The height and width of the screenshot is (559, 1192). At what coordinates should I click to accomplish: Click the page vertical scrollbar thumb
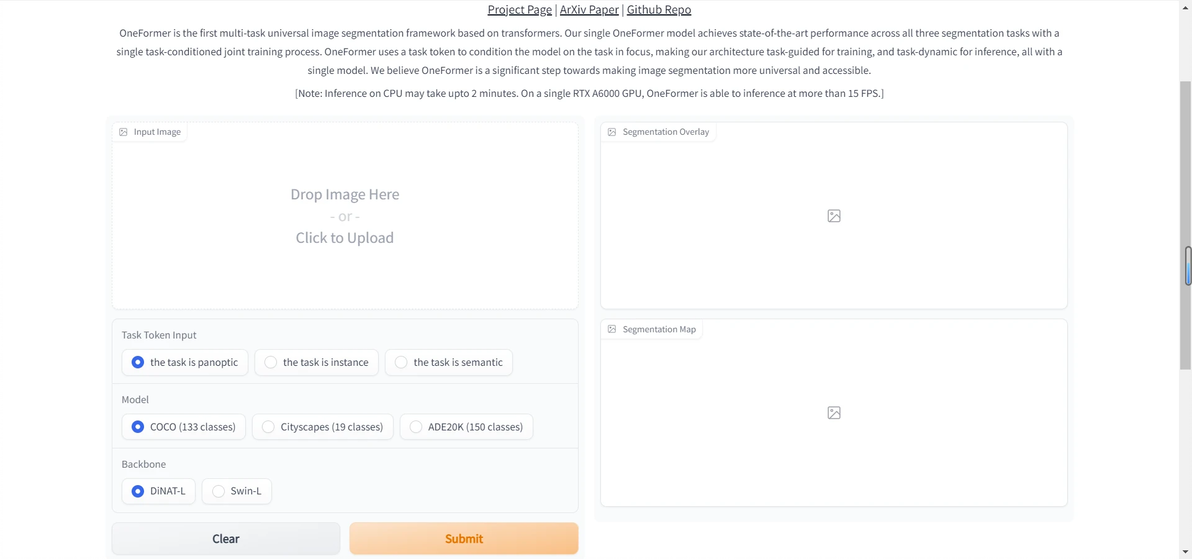[1187, 265]
